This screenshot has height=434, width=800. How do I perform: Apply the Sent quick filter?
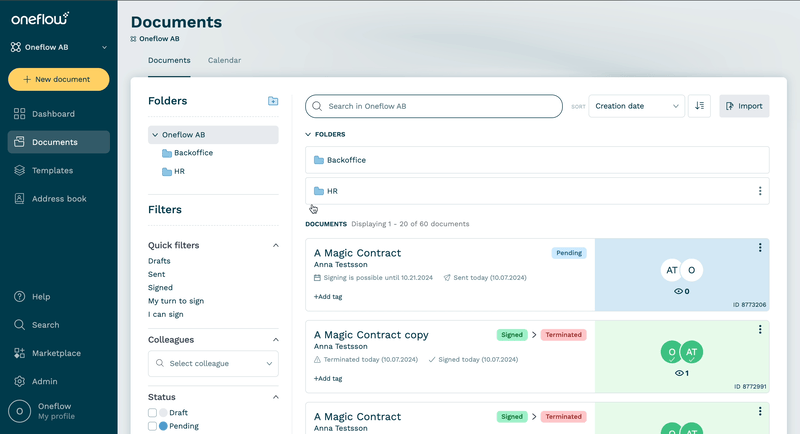pos(157,274)
